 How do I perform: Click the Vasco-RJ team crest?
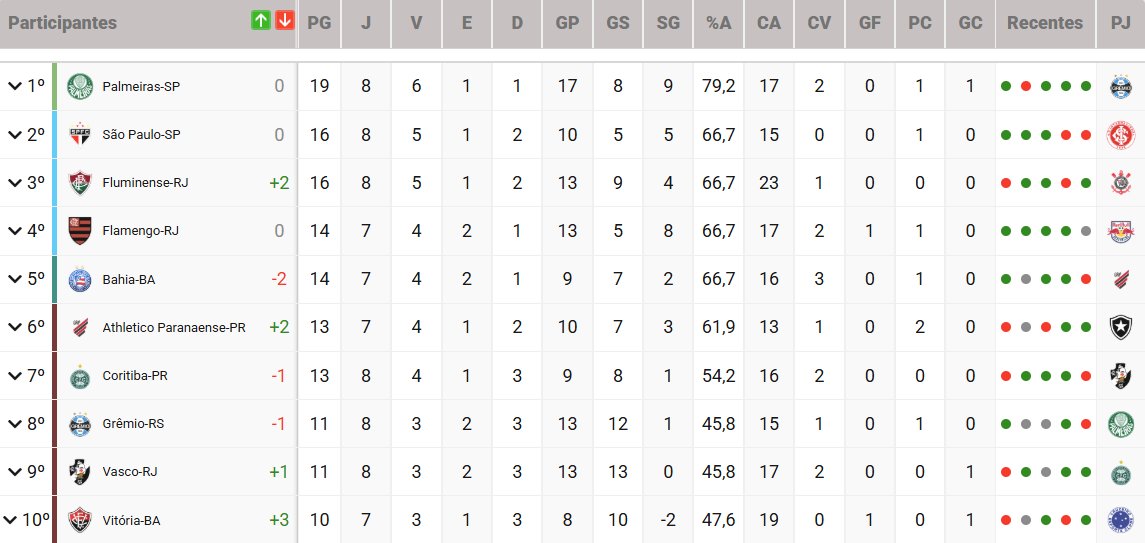[79, 472]
